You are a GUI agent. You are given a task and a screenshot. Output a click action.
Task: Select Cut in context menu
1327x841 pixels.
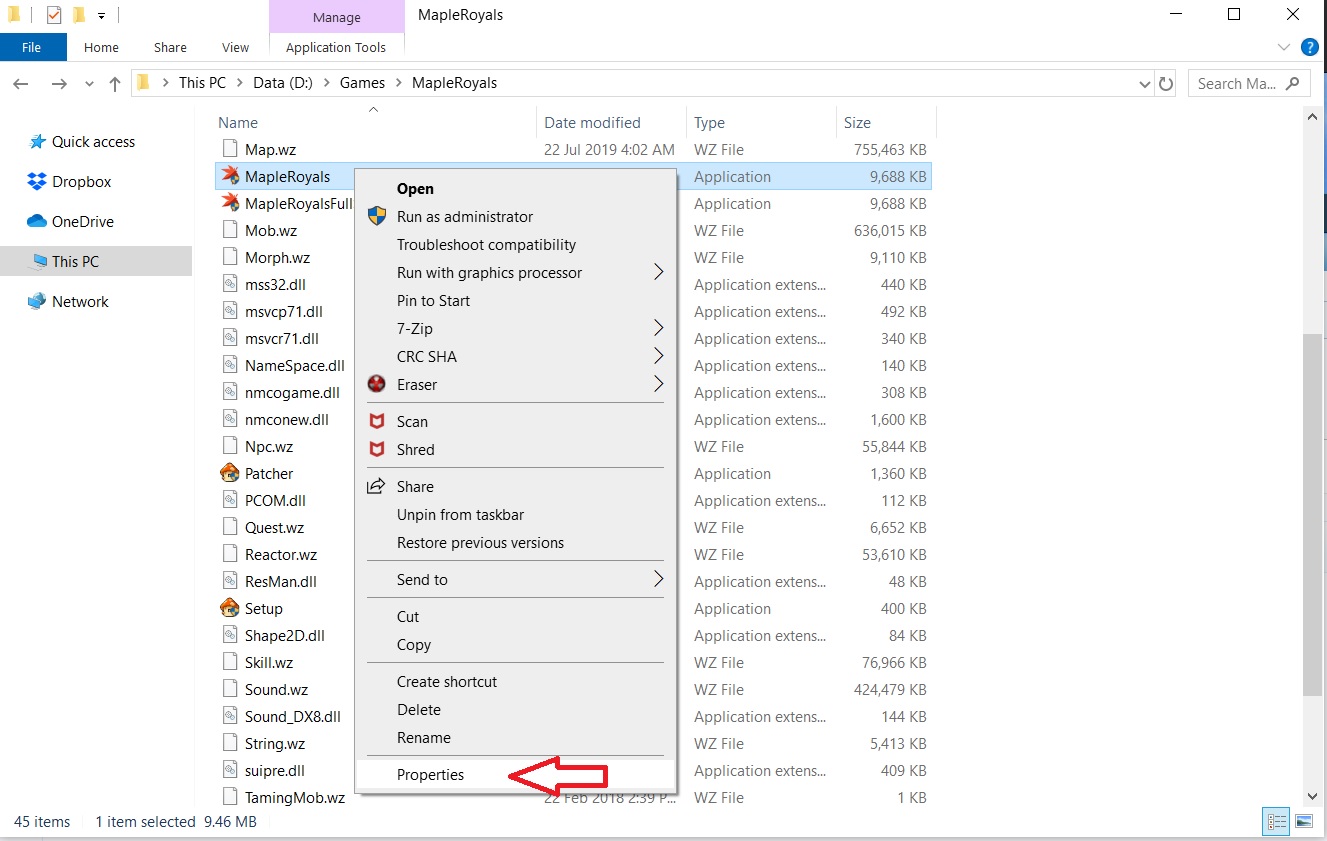coord(516,617)
